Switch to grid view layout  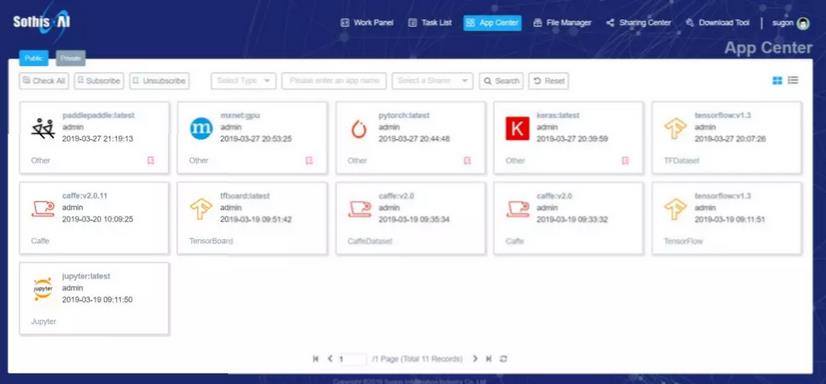point(777,81)
